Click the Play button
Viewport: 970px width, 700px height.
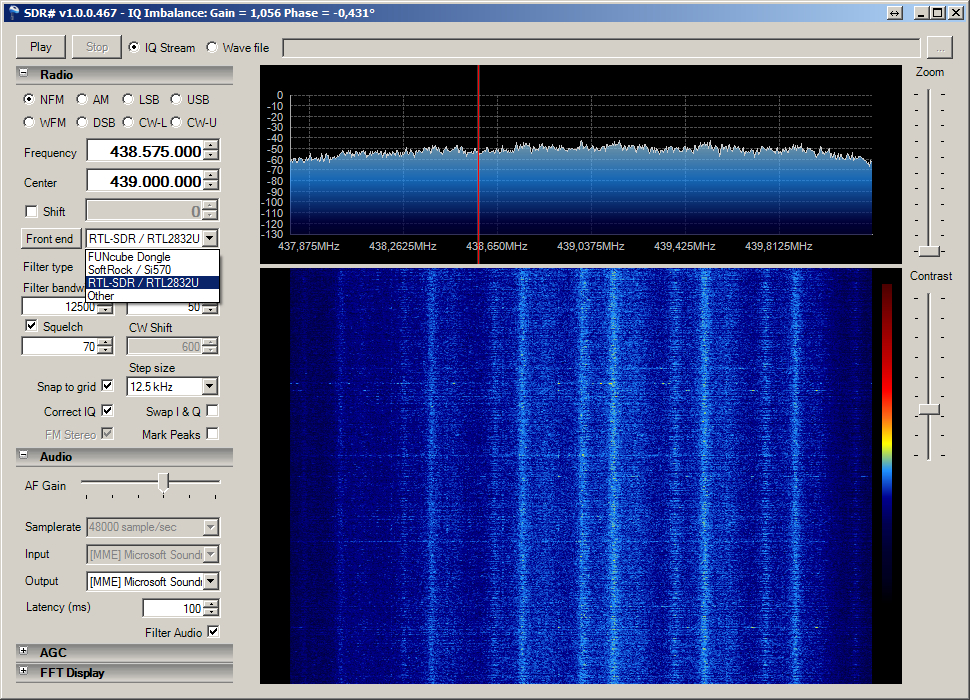pyautogui.click(x=41, y=47)
